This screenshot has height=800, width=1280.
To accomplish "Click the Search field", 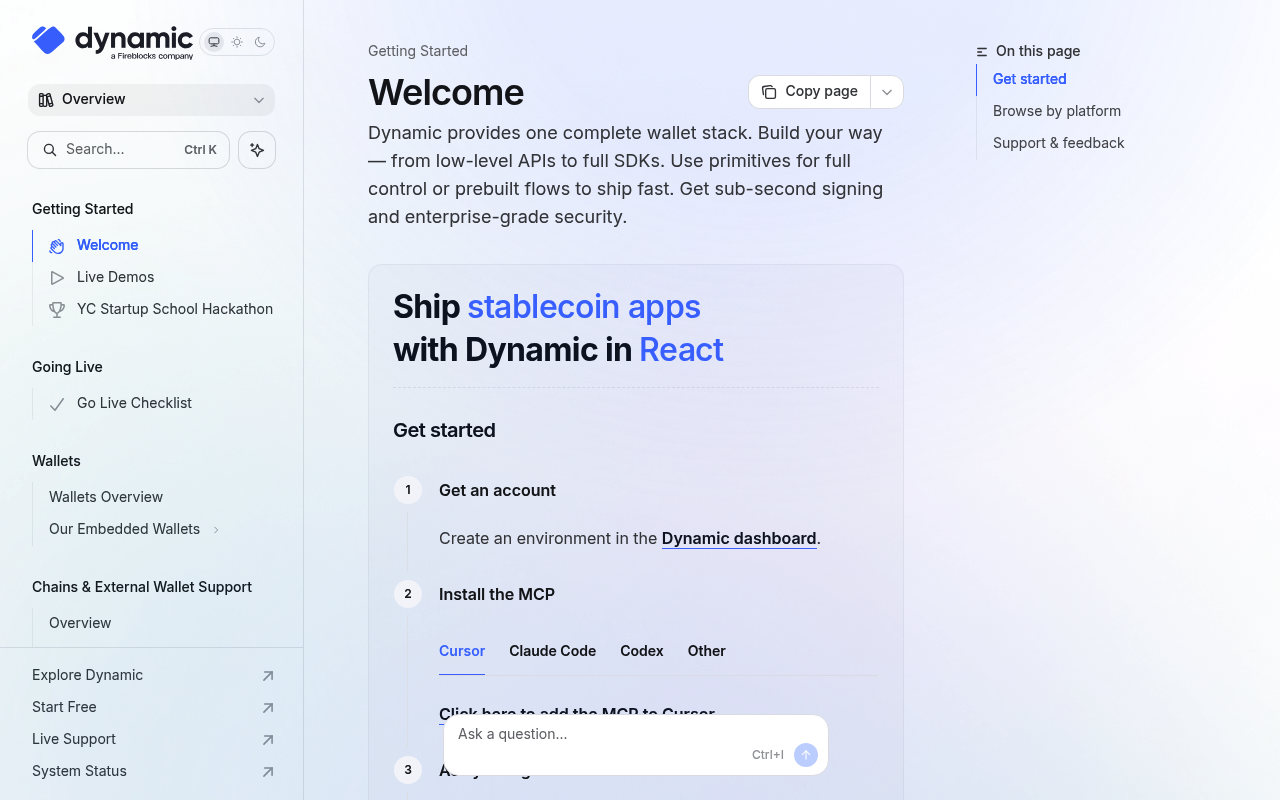I will click(128, 150).
